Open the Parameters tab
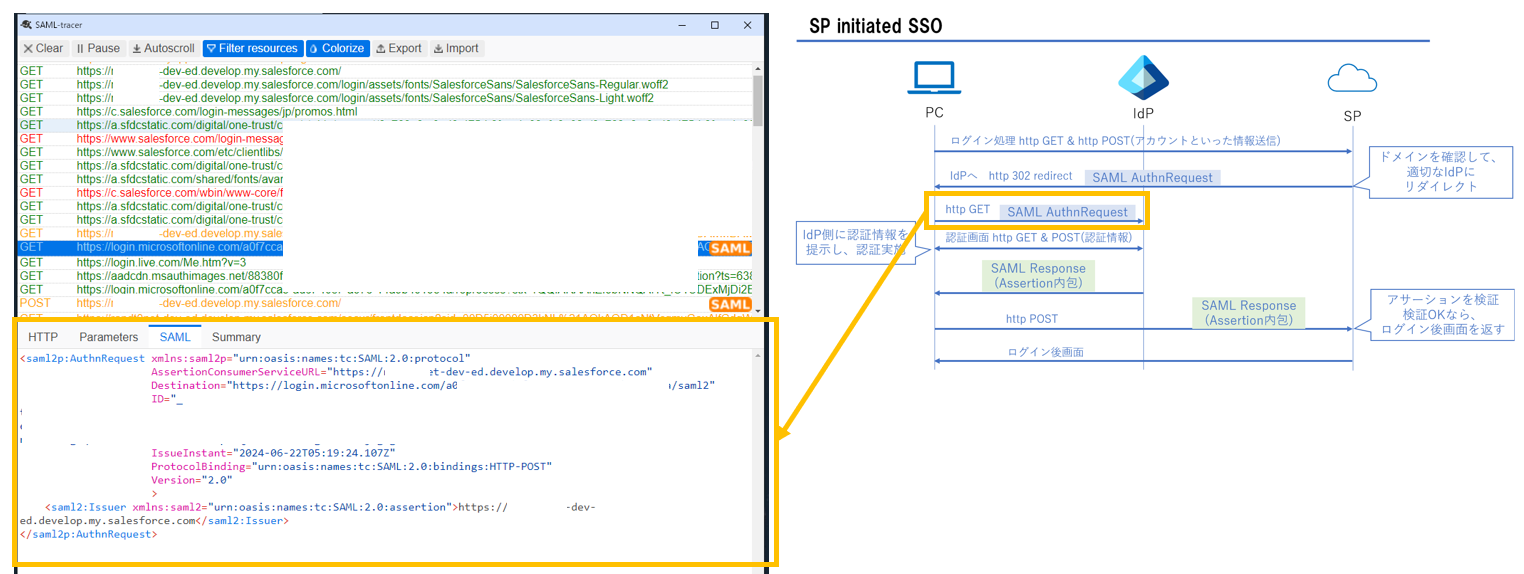Viewport: 1524px width, 574px height. 109,337
